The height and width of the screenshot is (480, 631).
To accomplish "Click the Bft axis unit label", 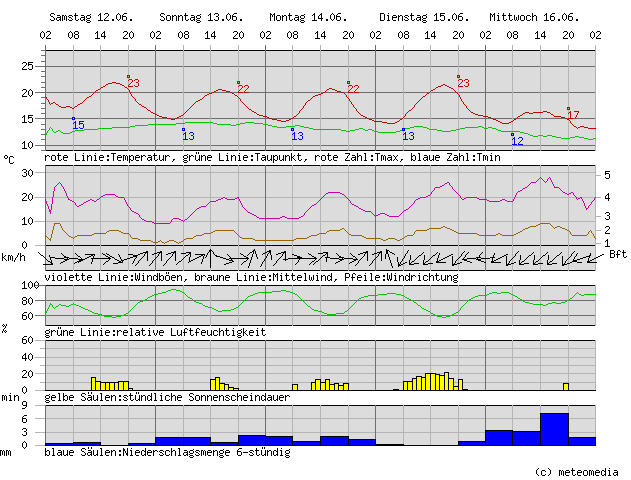I will (617, 254).
